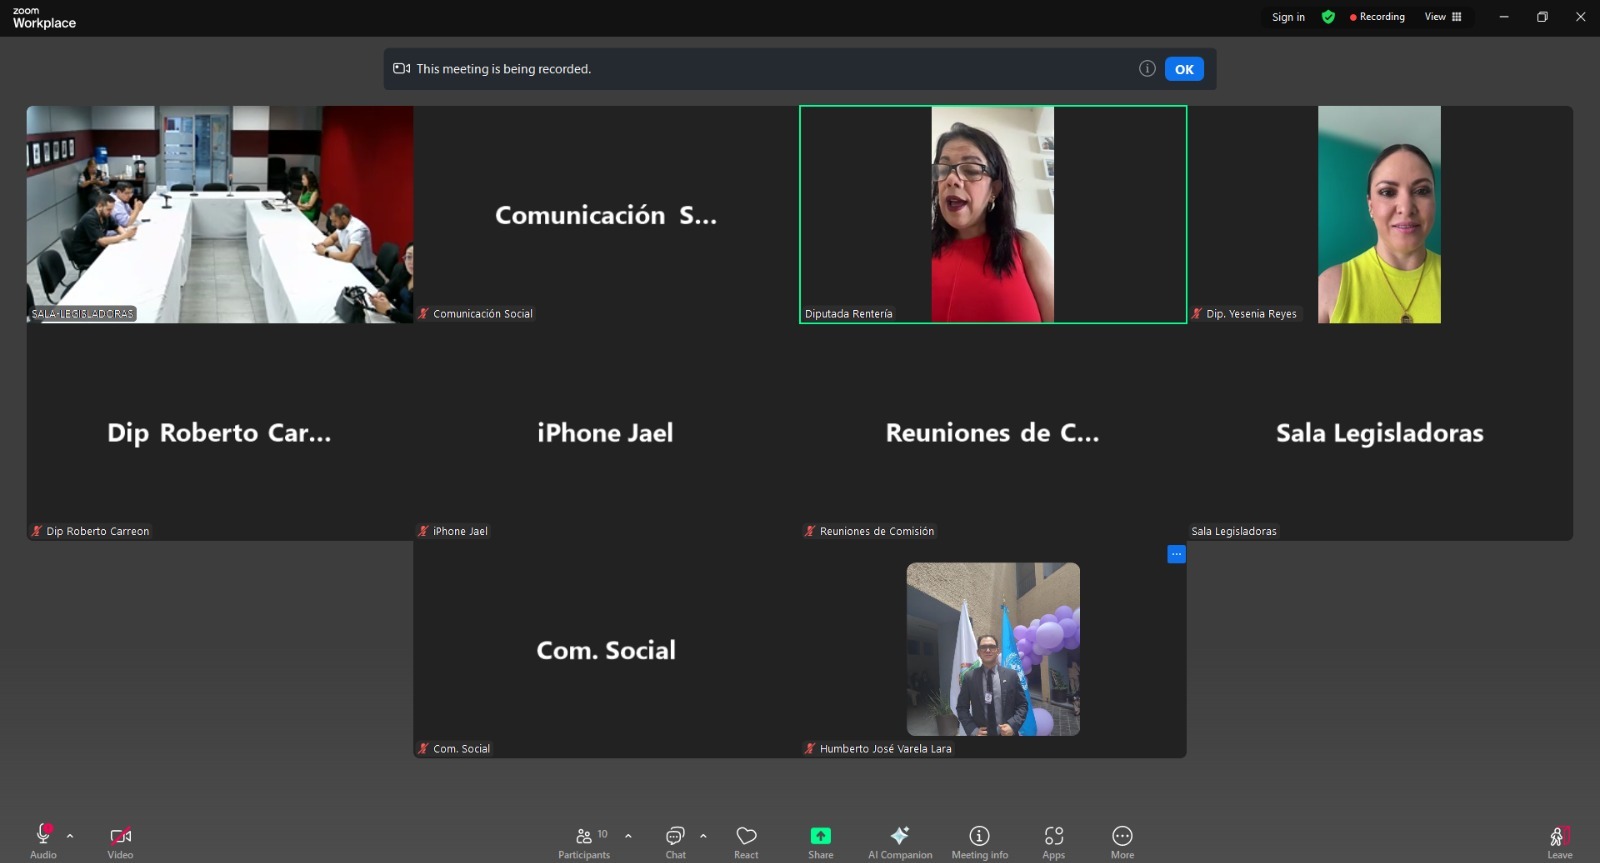Expand the audio options arrow
Image resolution: width=1600 pixels, height=863 pixels.
click(70, 835)
